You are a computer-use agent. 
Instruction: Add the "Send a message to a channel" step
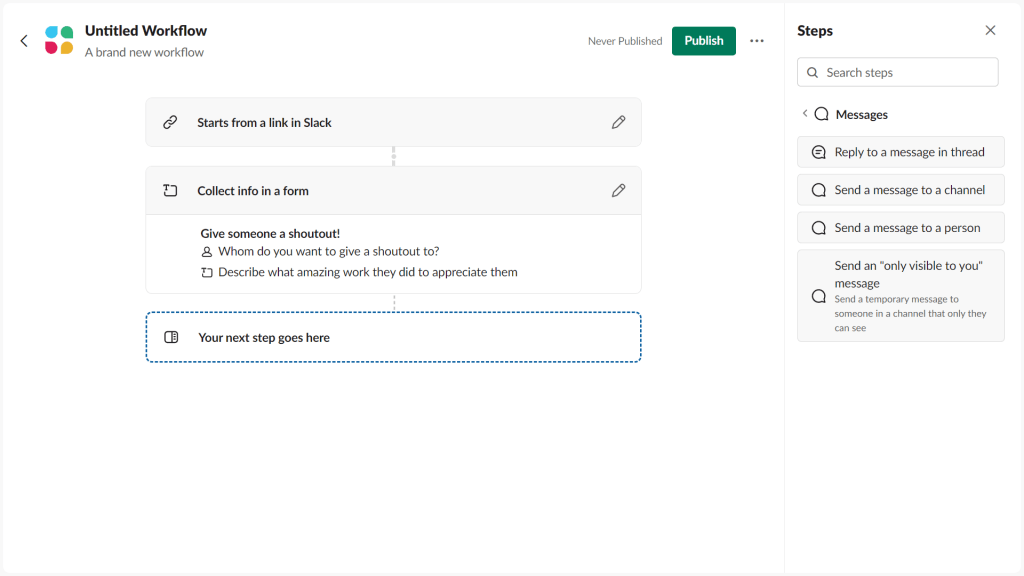[900, 189]
